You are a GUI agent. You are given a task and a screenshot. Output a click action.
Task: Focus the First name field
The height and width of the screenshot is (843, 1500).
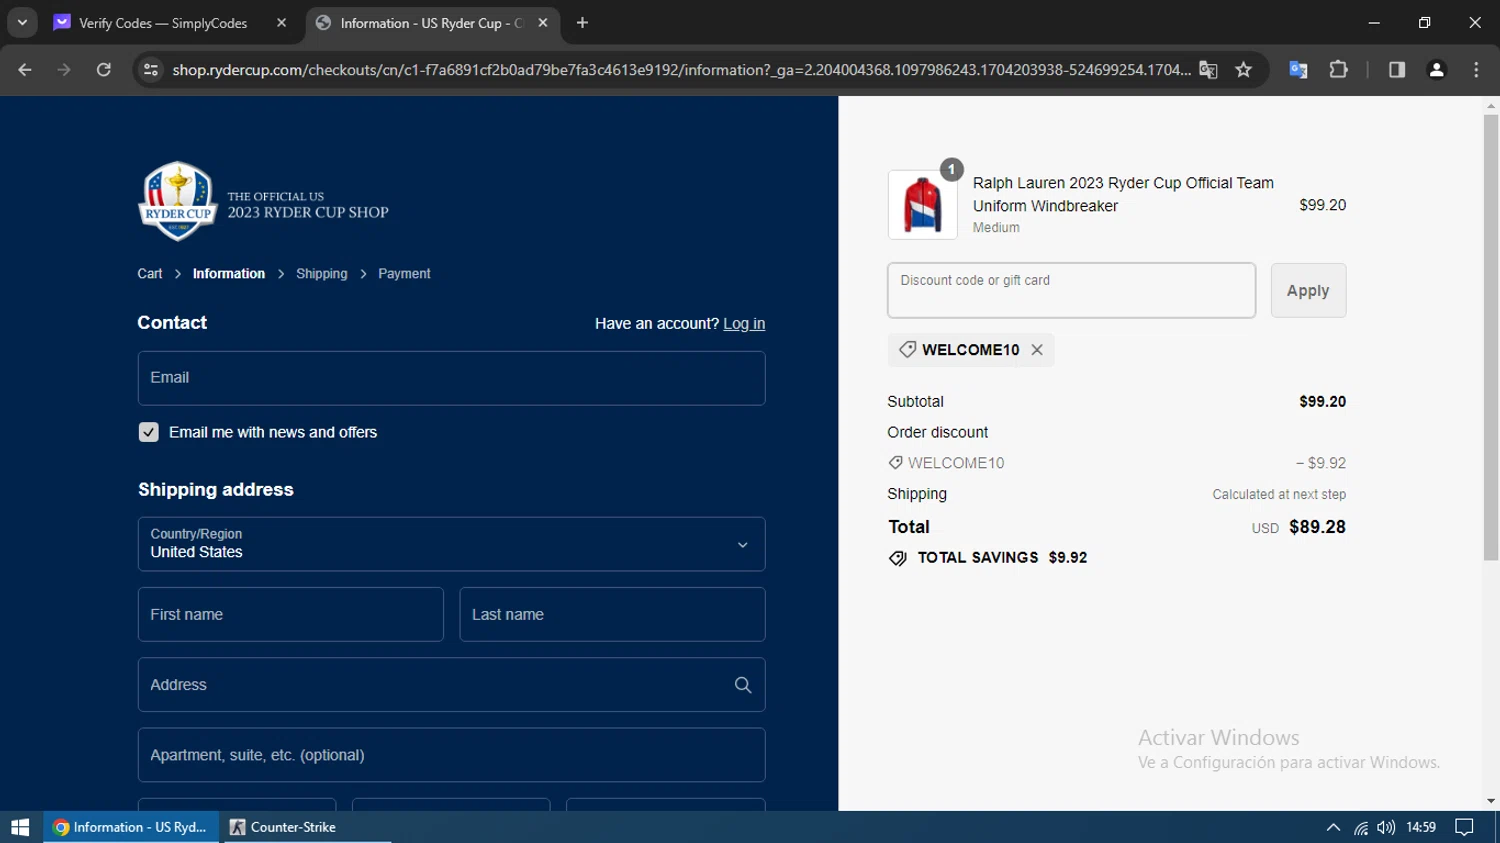pos(290,614)
